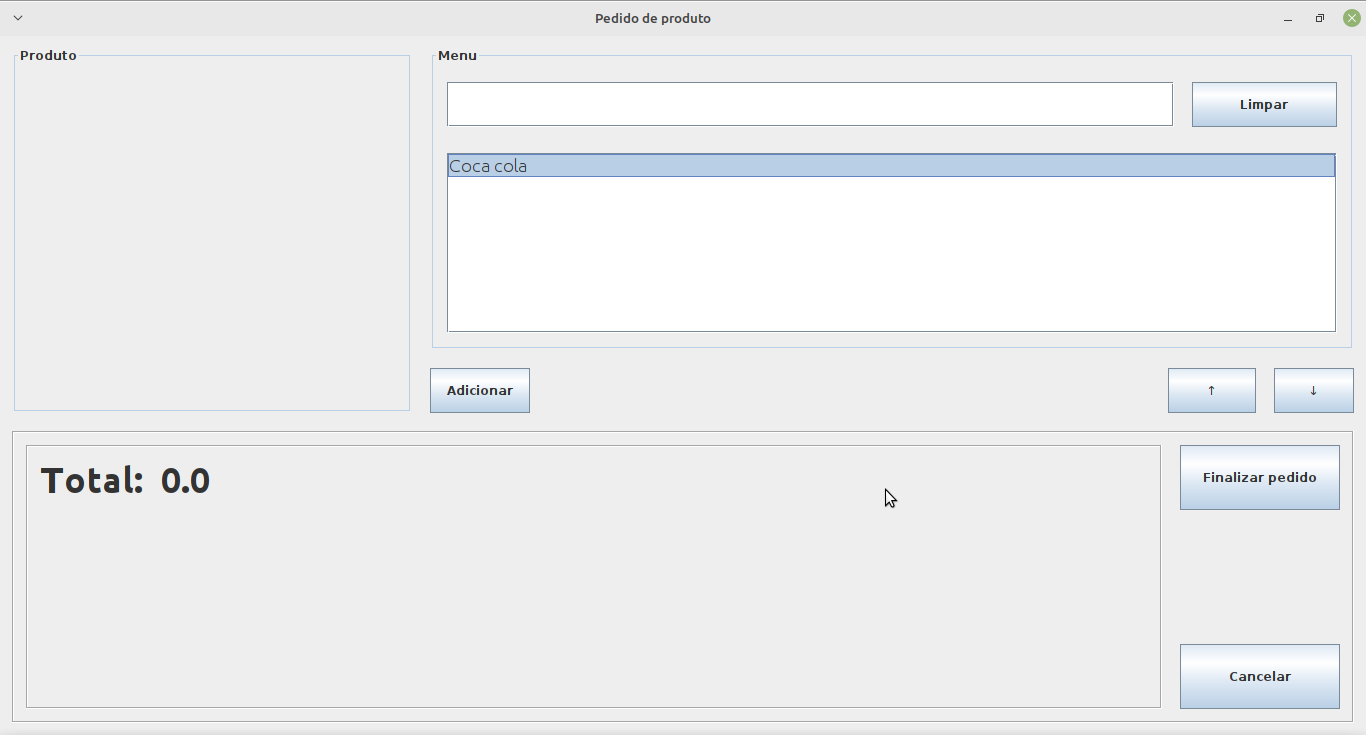
Task: Click the down arrow button
Action: coord(1313,390)
